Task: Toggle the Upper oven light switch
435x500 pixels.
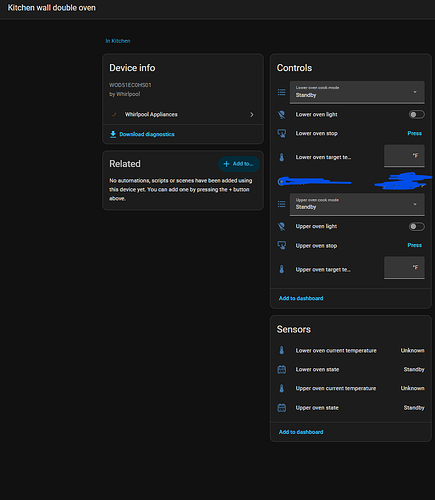Action: pos(417,227)
